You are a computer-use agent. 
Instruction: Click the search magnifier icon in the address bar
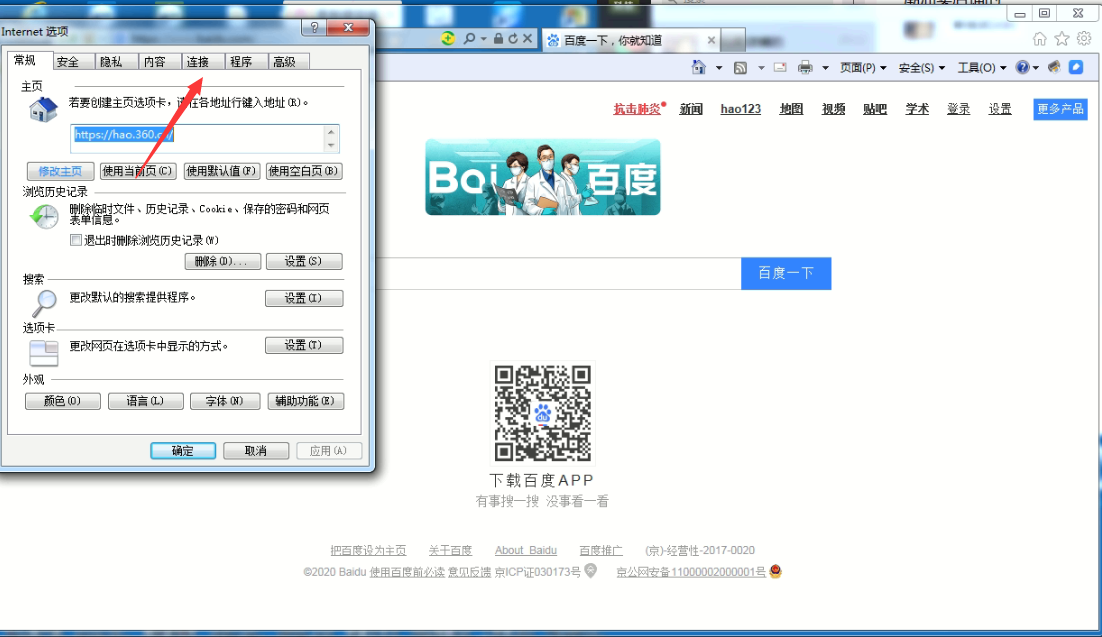click(x=469, y=39)
